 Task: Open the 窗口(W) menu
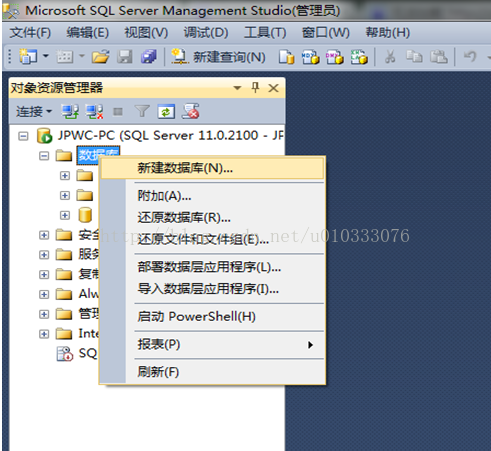point(326,33)
